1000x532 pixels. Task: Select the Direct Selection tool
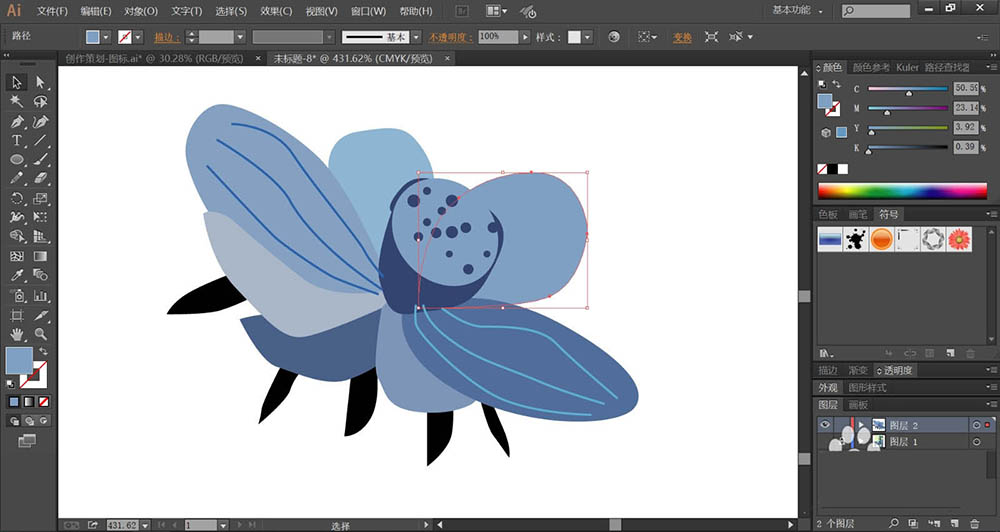coord(40,82)
